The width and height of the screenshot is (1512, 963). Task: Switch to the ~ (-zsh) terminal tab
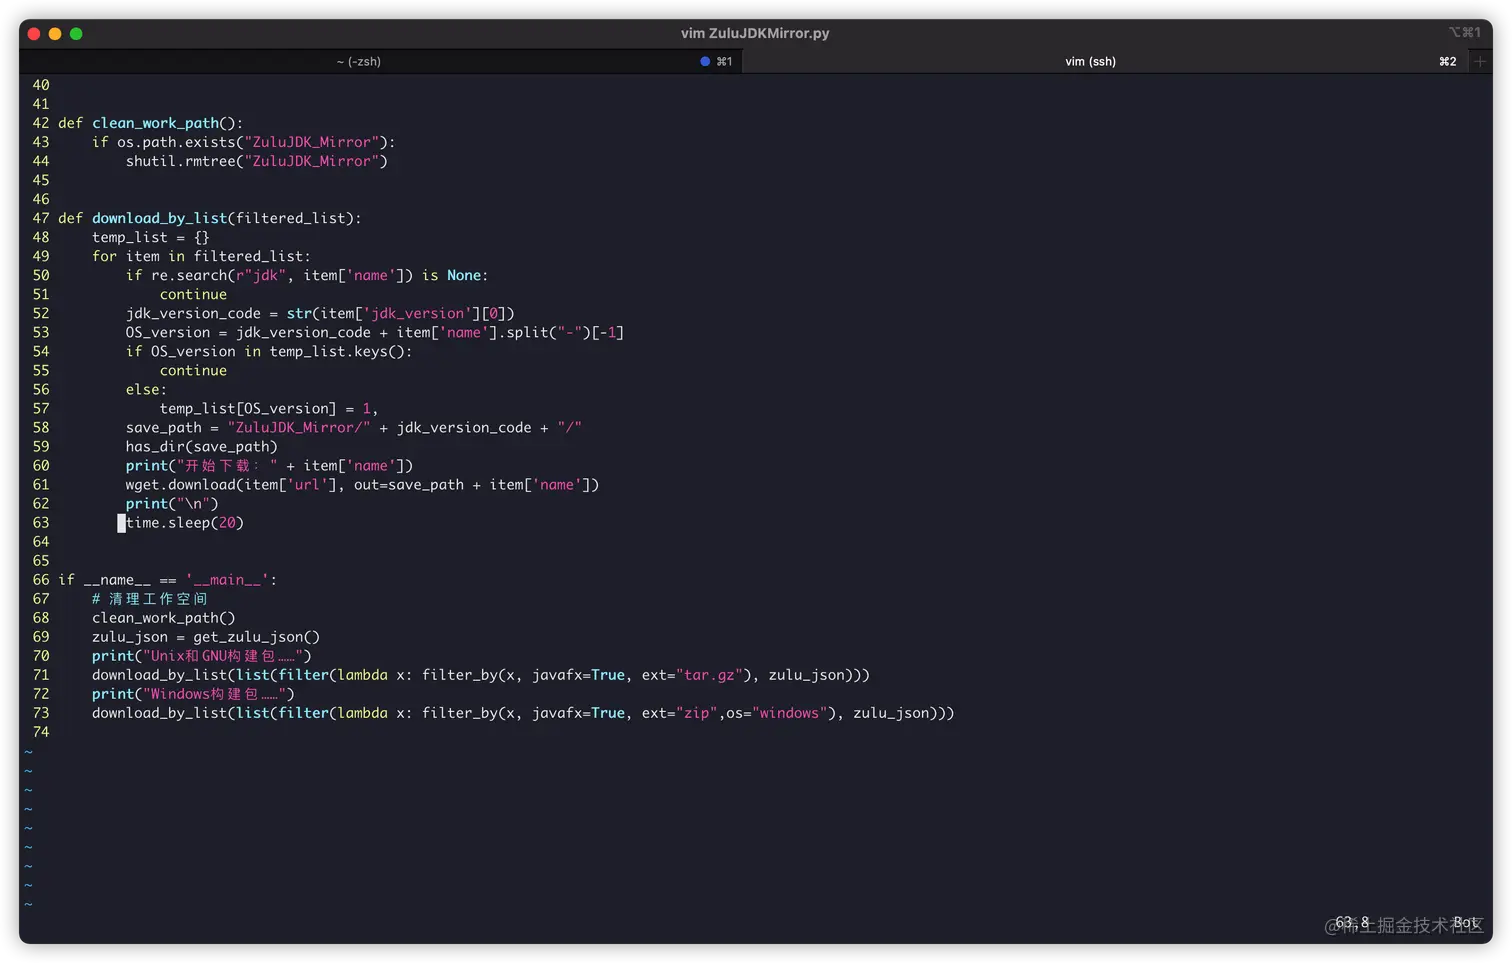pyautogui.click(x=358, y=62)
